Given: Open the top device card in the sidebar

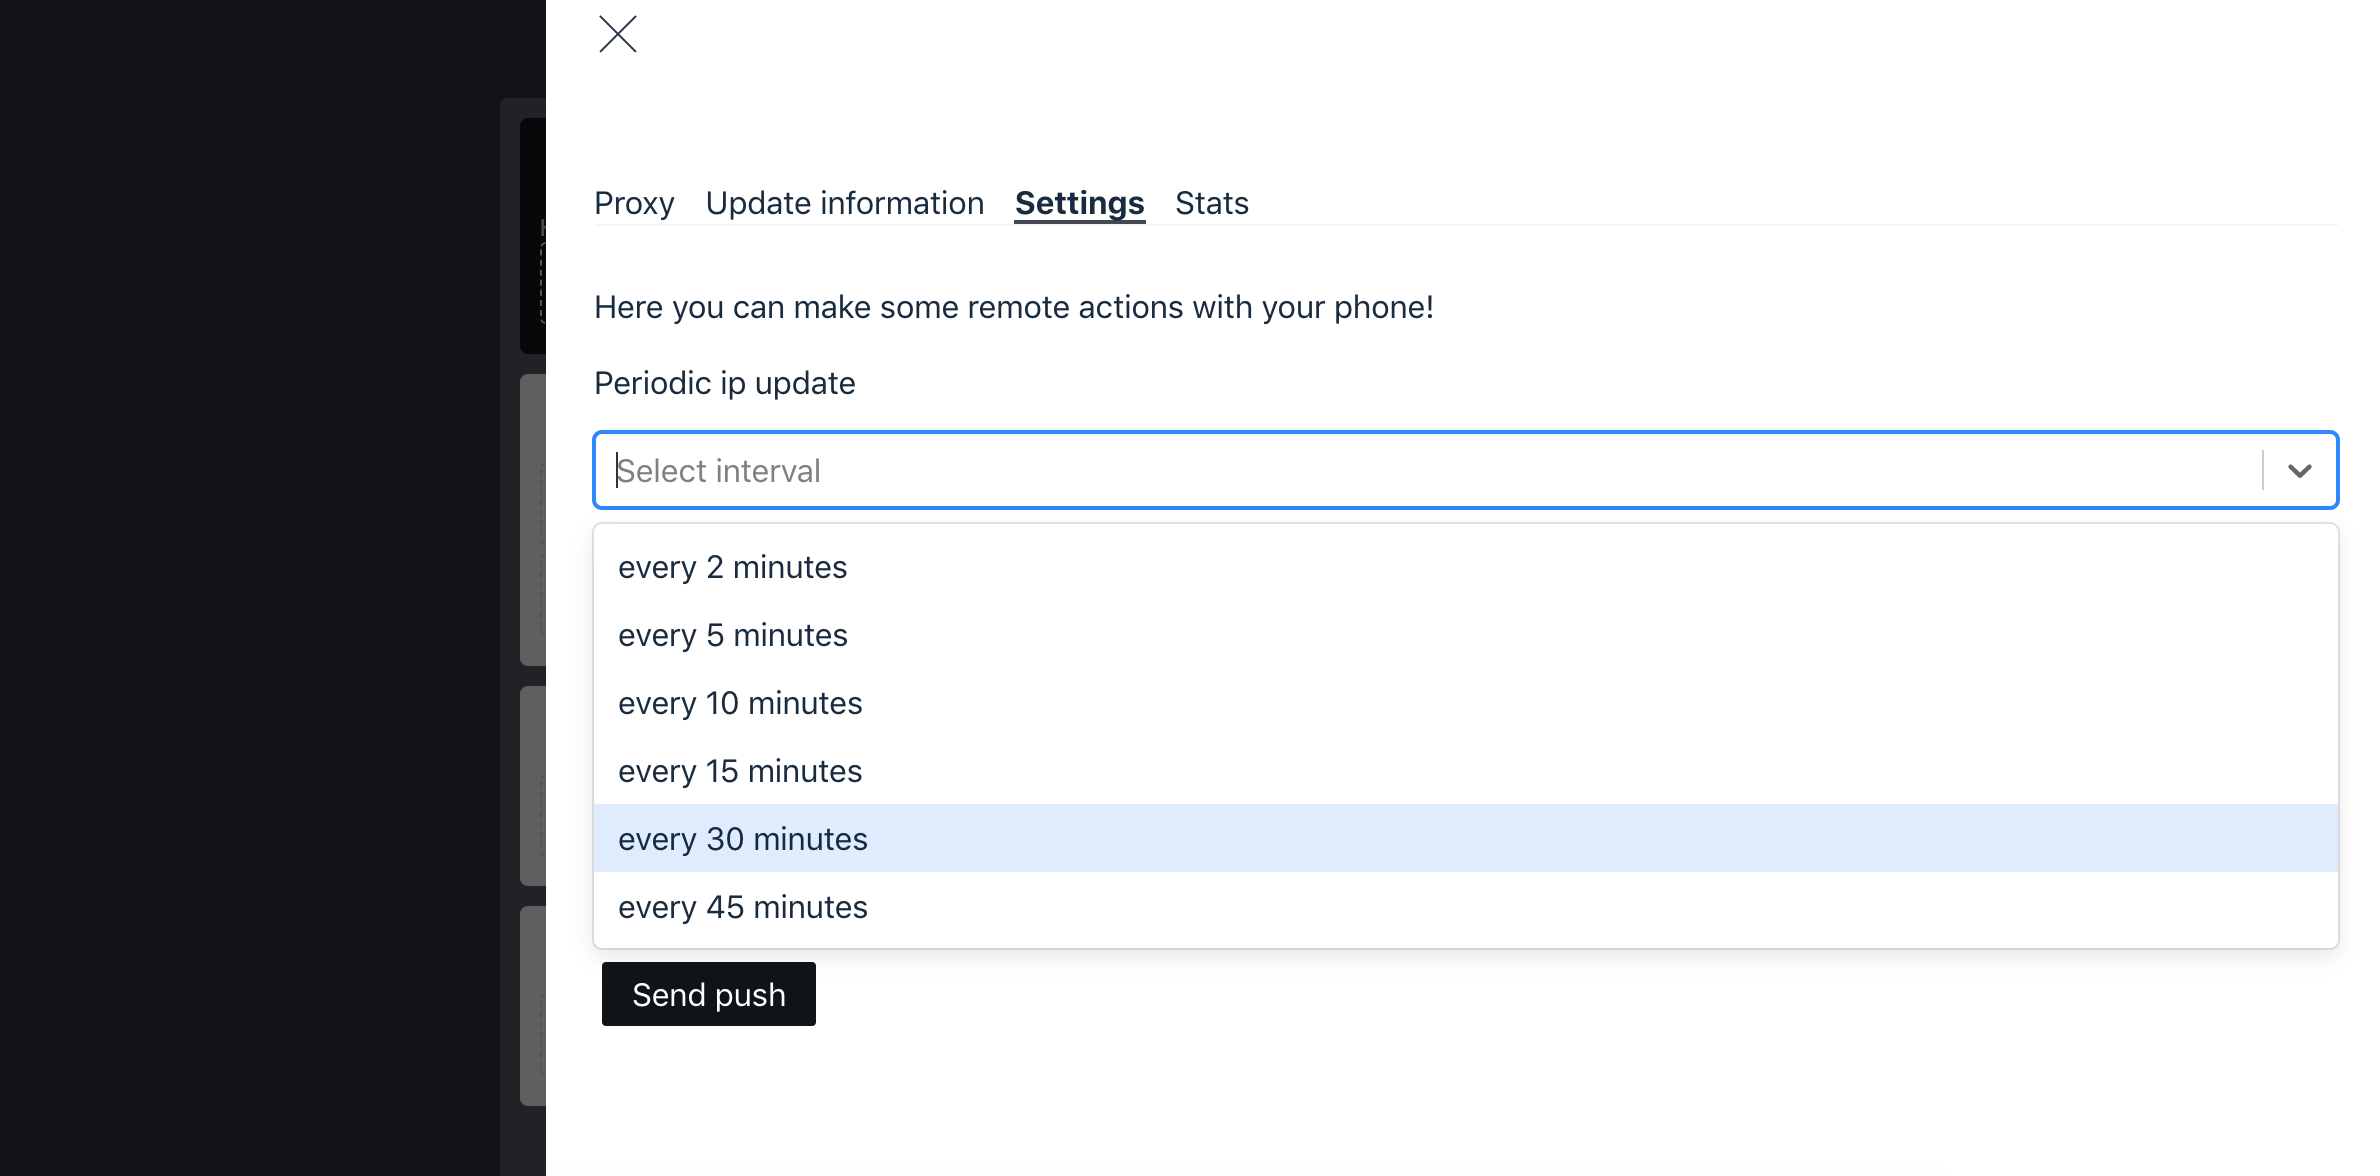Looking at the screenshot, I should (x=530, y=235).
